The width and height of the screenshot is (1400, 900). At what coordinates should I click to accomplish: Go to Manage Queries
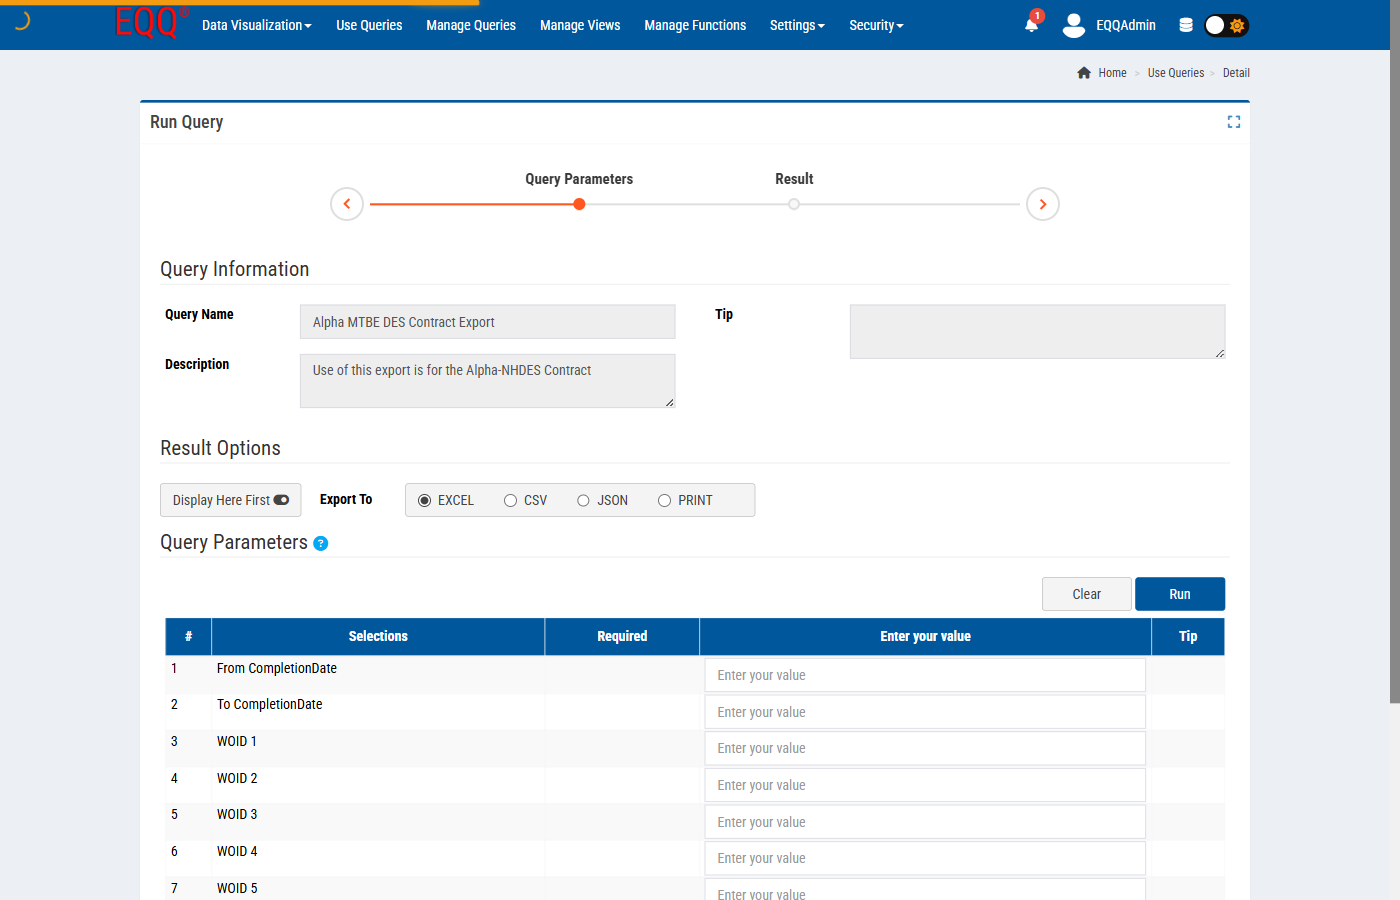coord(470,25)
